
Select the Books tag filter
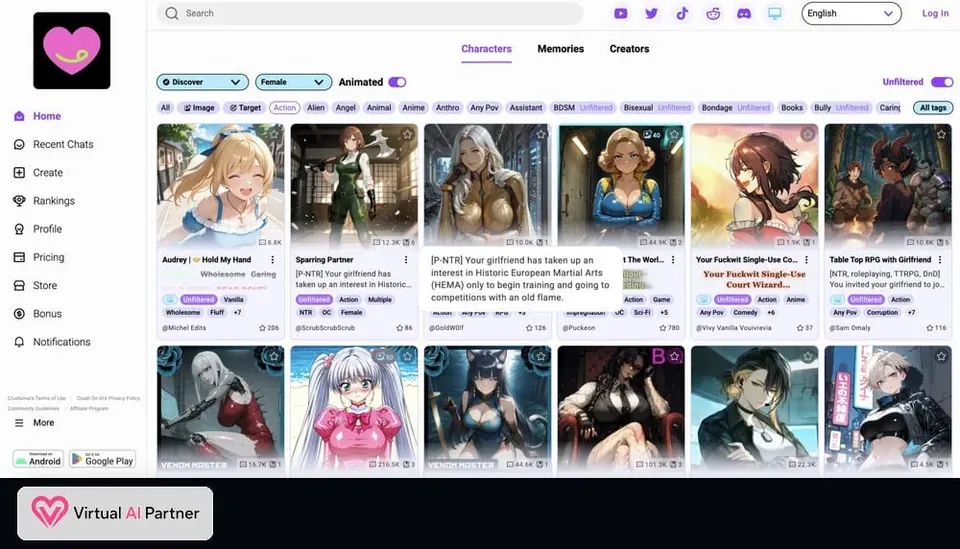[792, 108]
